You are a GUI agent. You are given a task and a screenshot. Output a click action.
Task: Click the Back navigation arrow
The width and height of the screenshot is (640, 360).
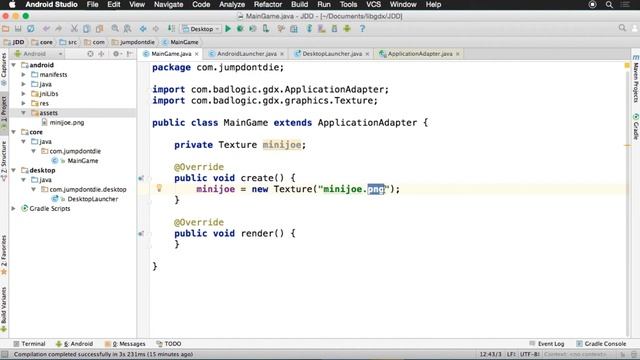point(143,29)
